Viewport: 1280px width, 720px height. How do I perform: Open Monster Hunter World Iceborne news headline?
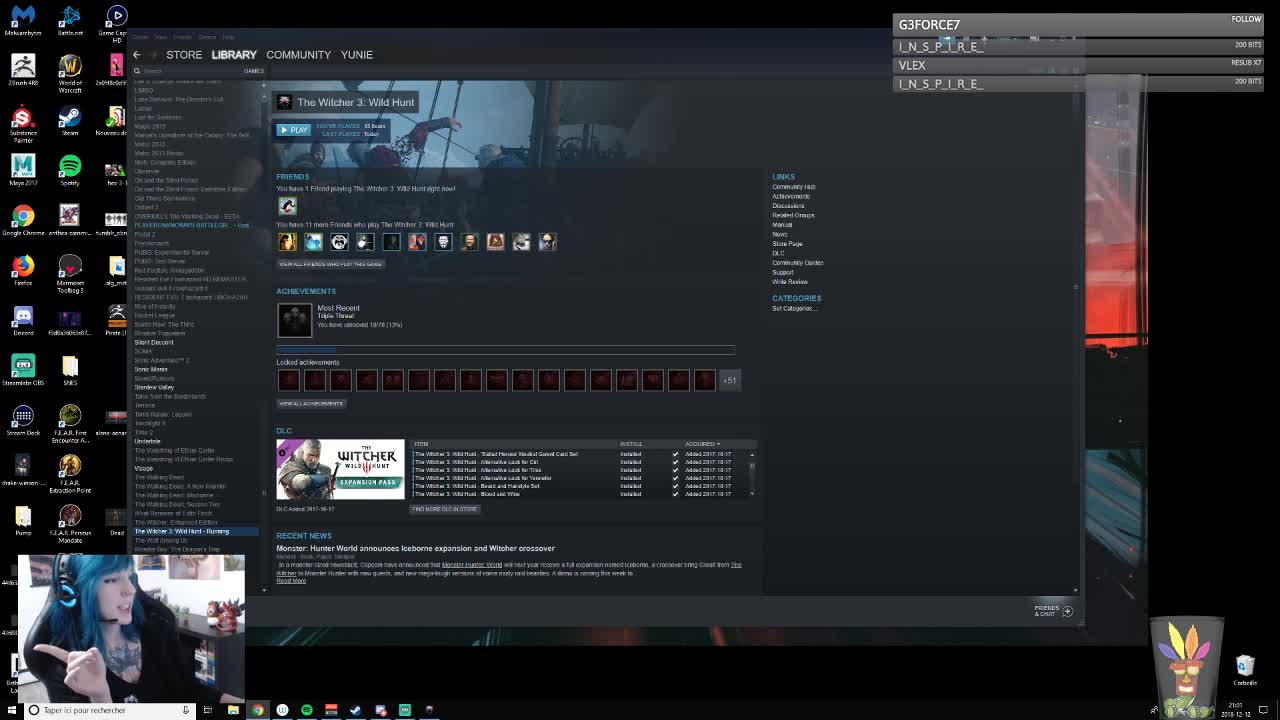[x=415, y=548]
